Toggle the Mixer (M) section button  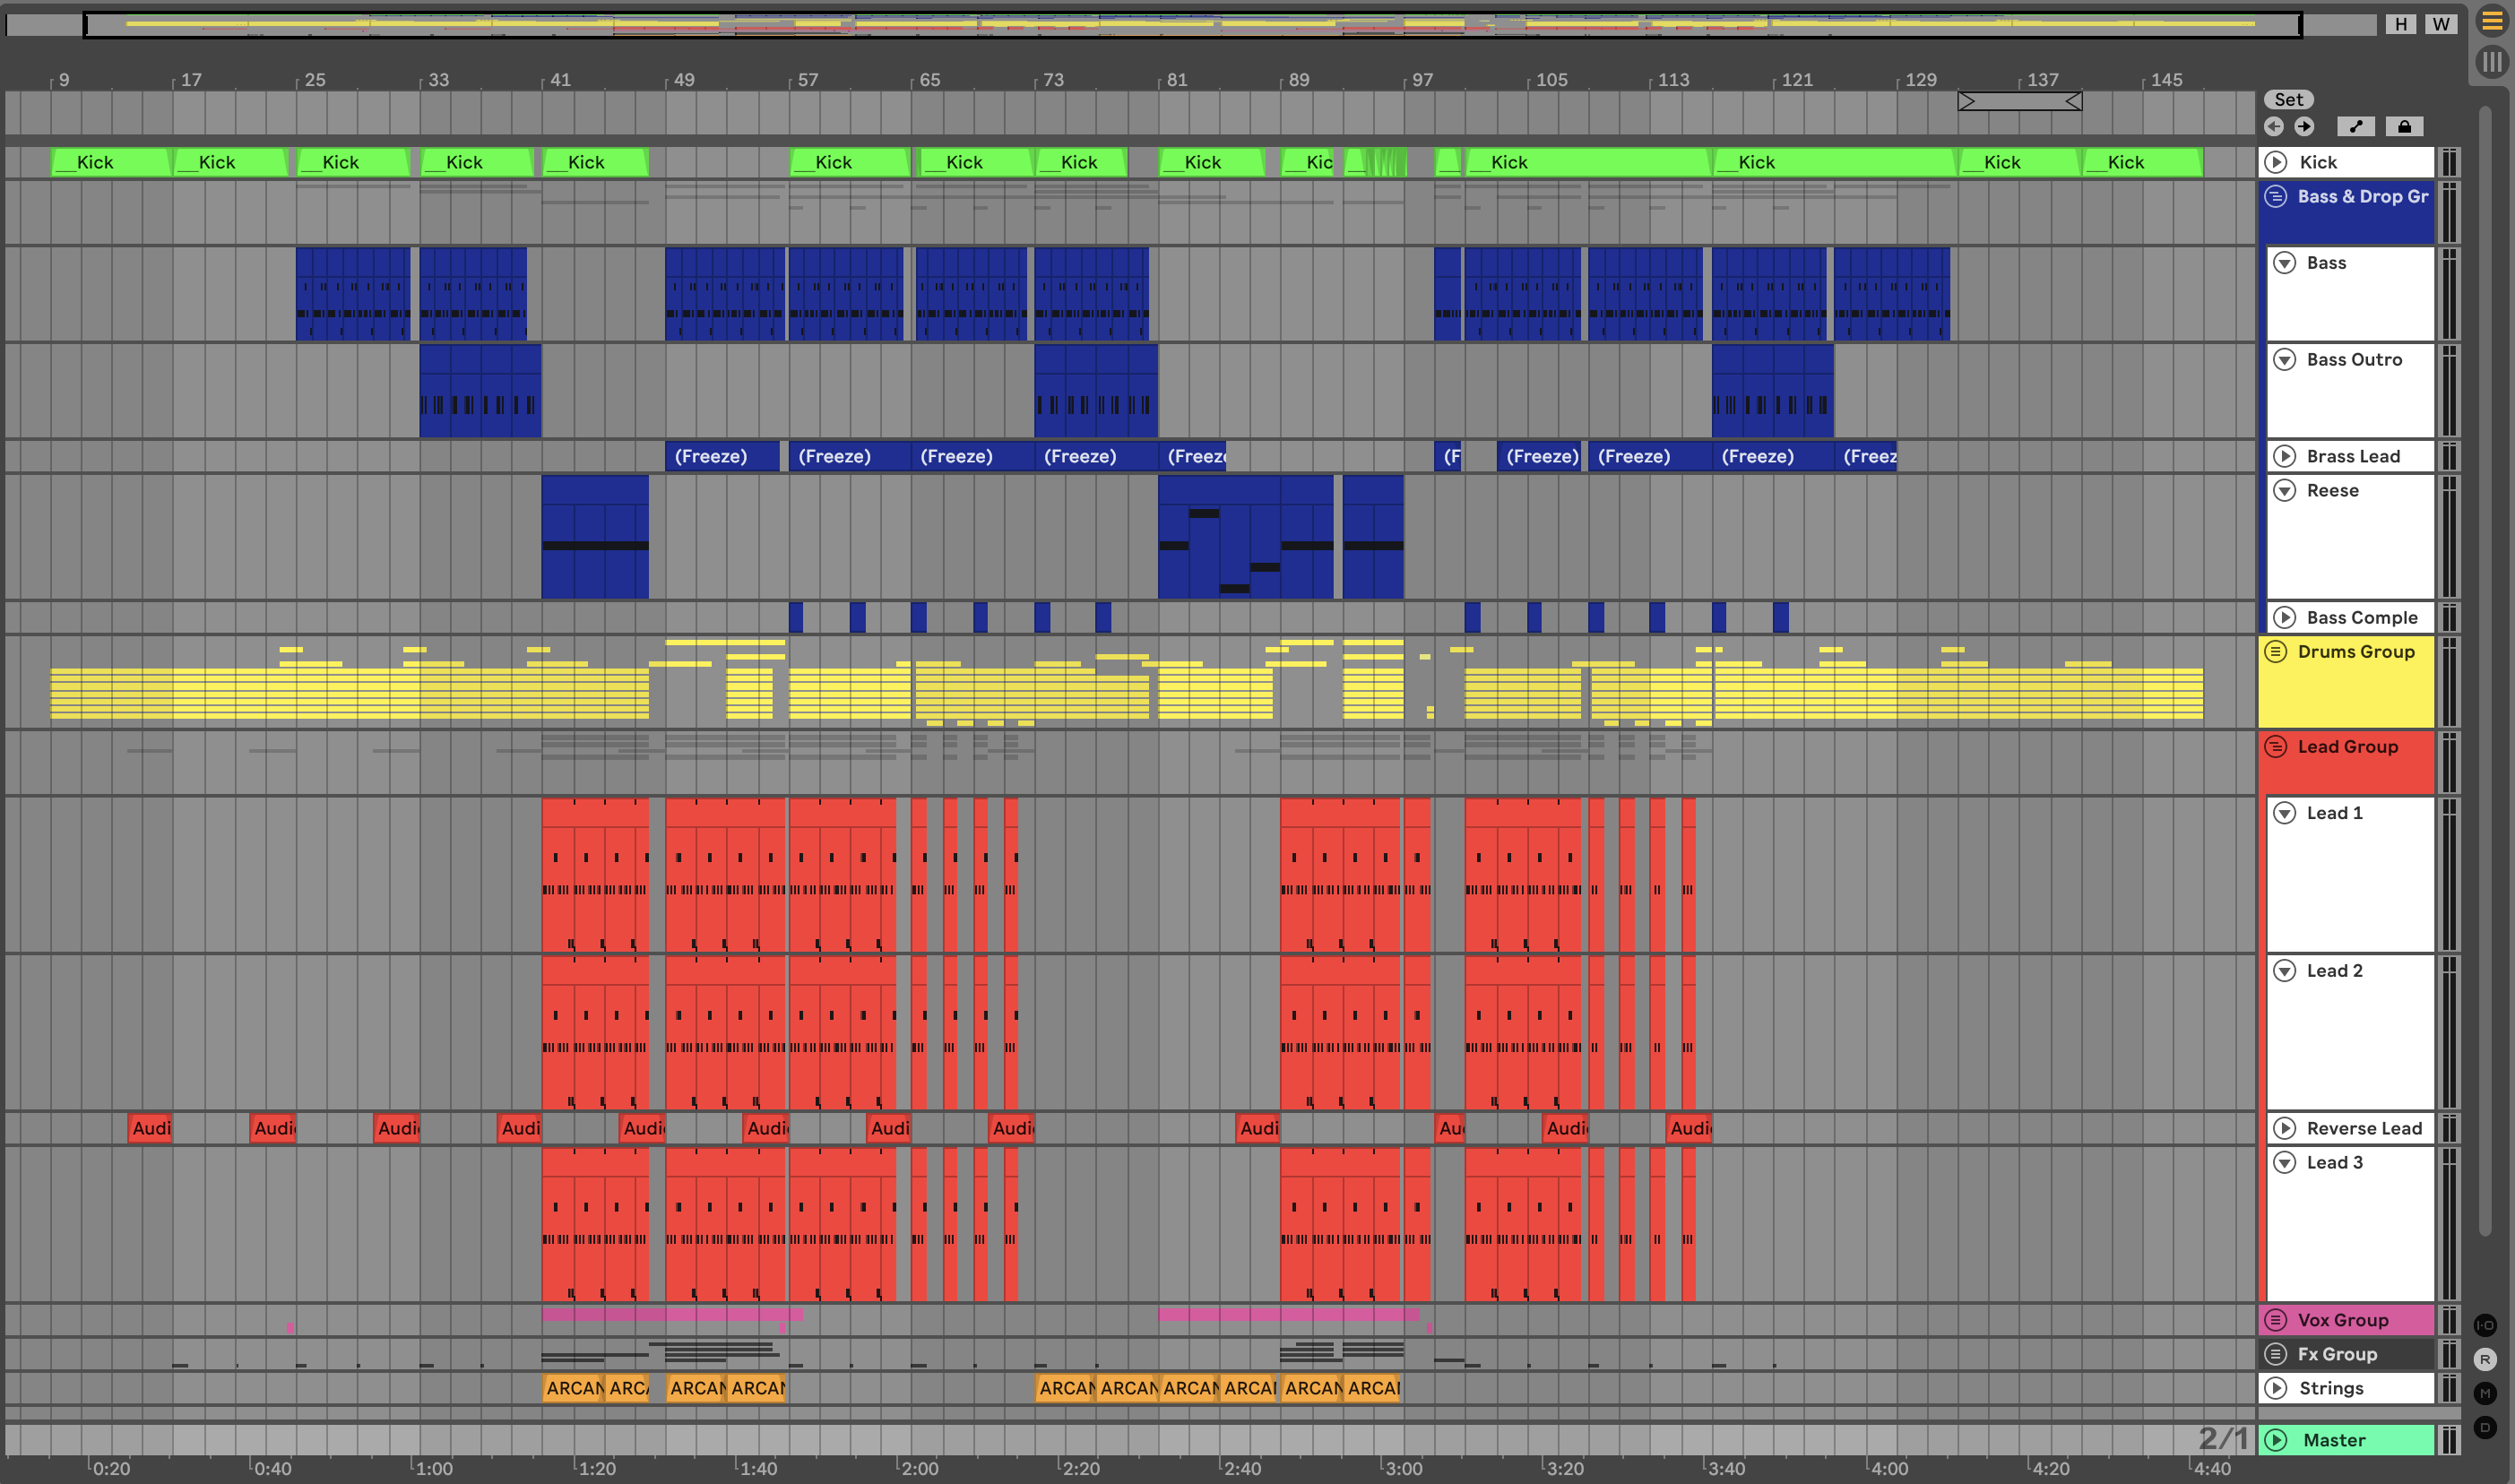tap(2485, 1393)
